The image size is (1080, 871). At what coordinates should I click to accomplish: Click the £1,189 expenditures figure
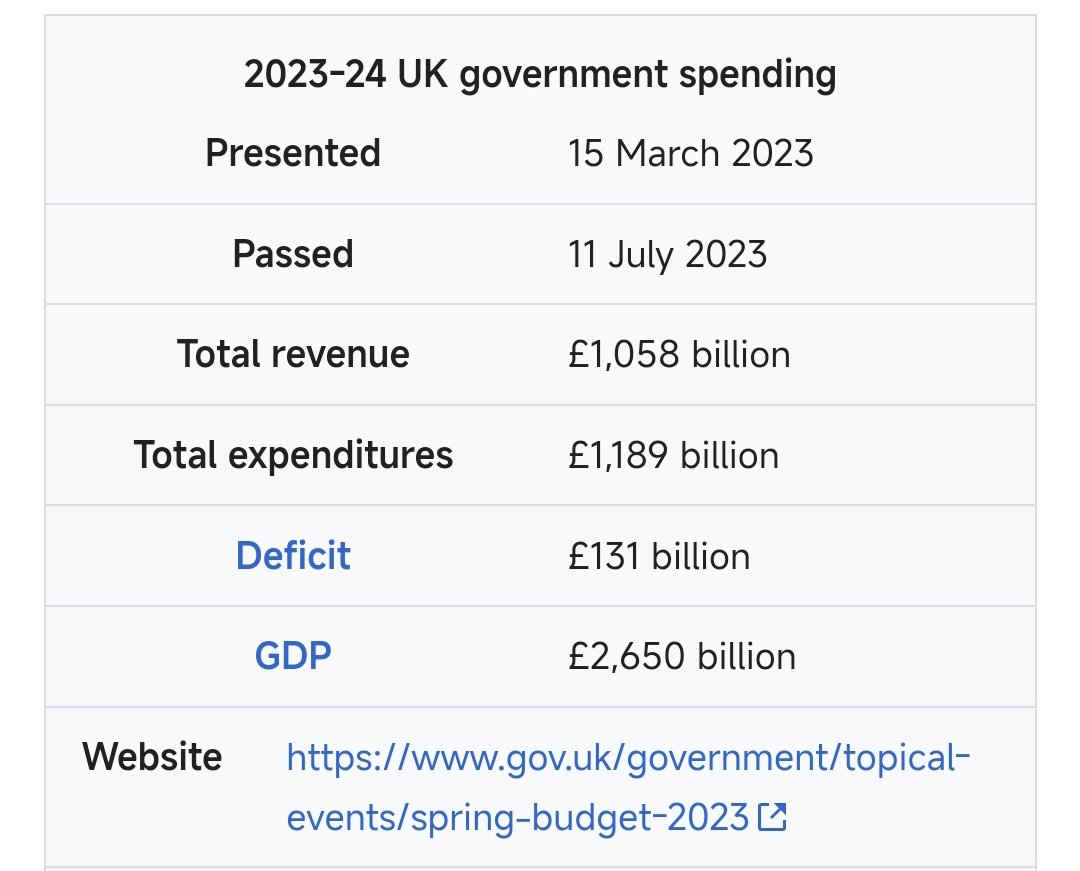pos(619,456)
